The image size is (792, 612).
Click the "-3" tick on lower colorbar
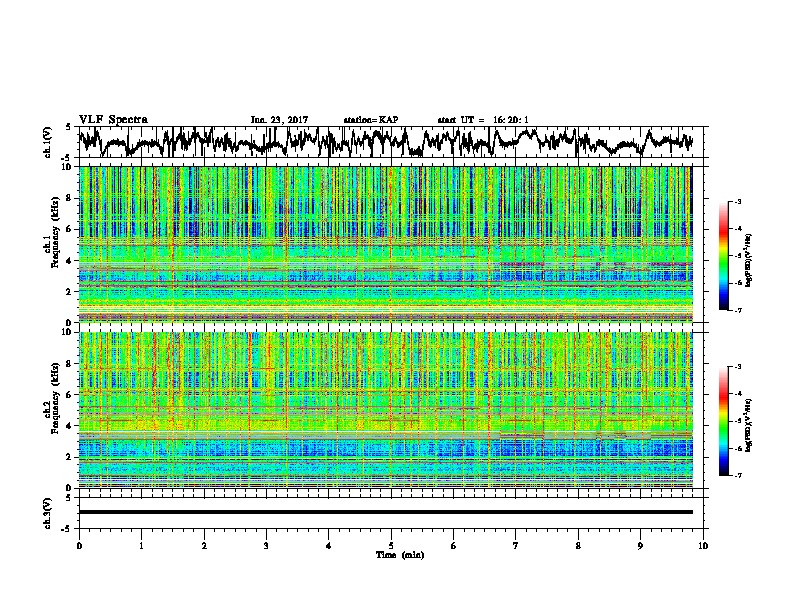click(x=737, y=367)
